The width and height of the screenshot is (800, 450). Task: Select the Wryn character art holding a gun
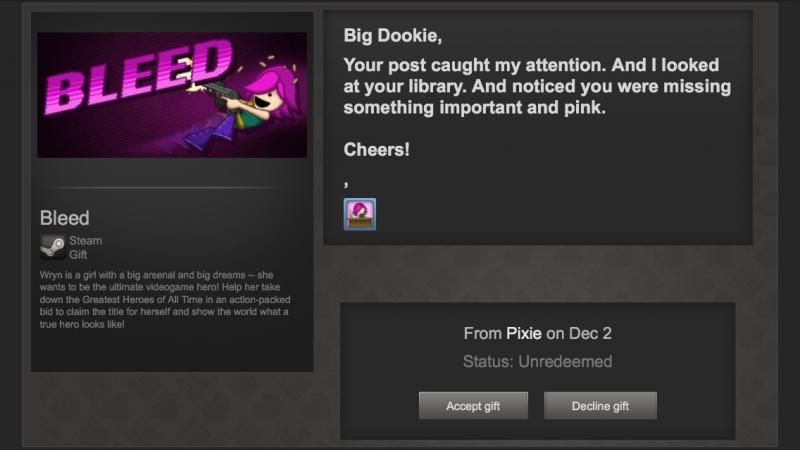click(244, 105)
